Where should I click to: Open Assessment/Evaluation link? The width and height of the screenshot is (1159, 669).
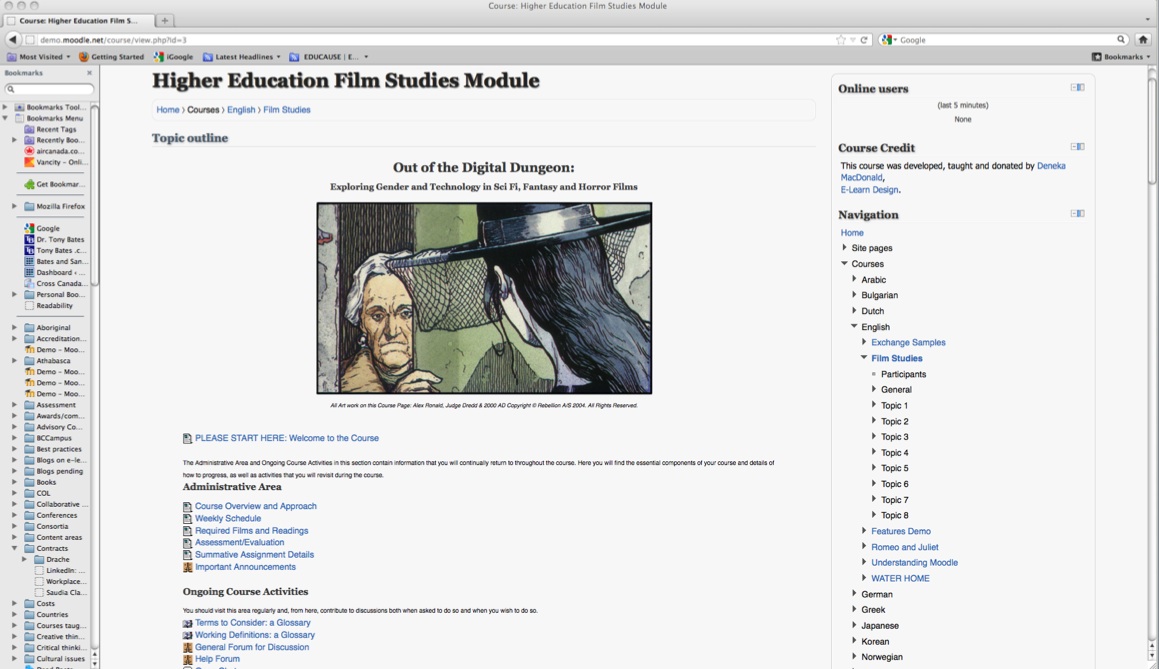239,543
